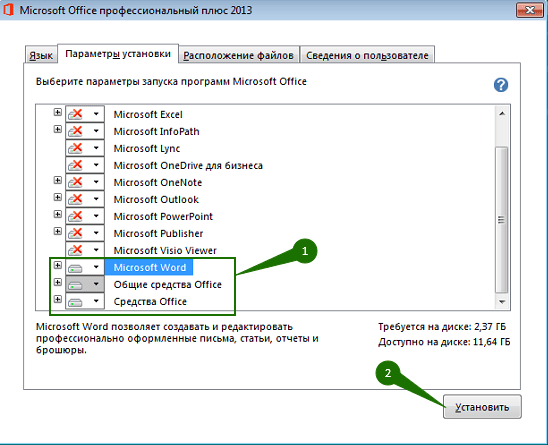Open the dropdown arrow for Общие средства Office
548x445 pixels.
tap(96, 284)
